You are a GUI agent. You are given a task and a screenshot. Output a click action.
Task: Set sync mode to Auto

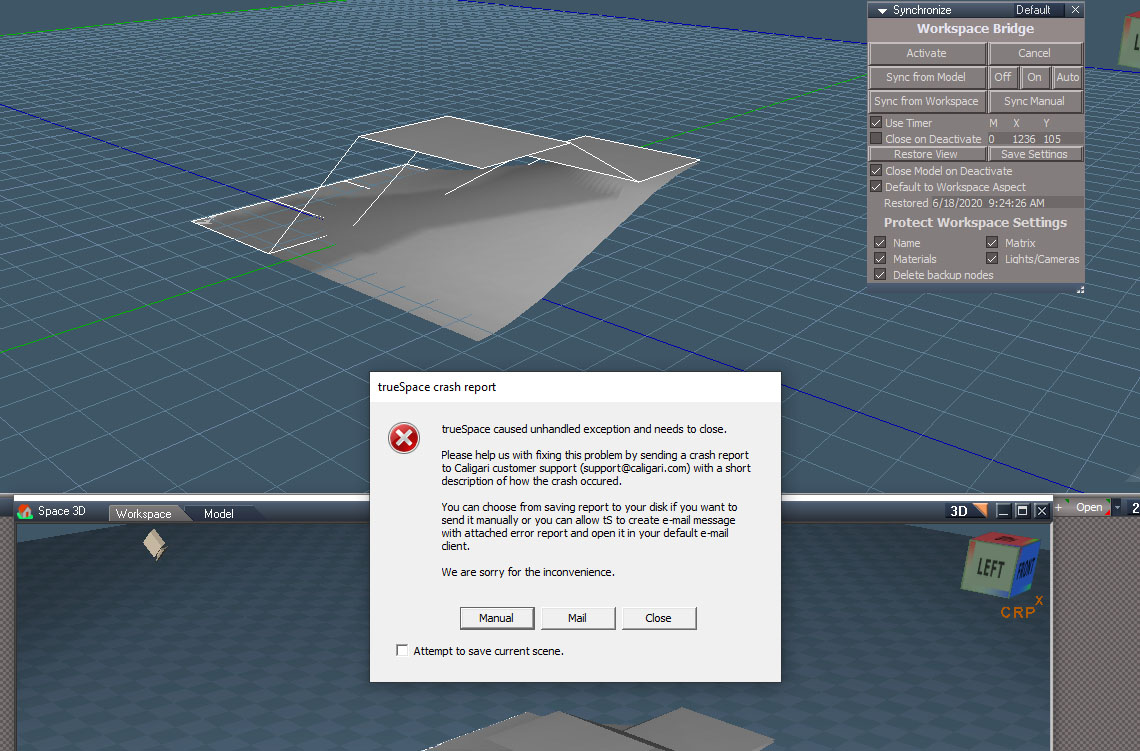(1067, 77)
